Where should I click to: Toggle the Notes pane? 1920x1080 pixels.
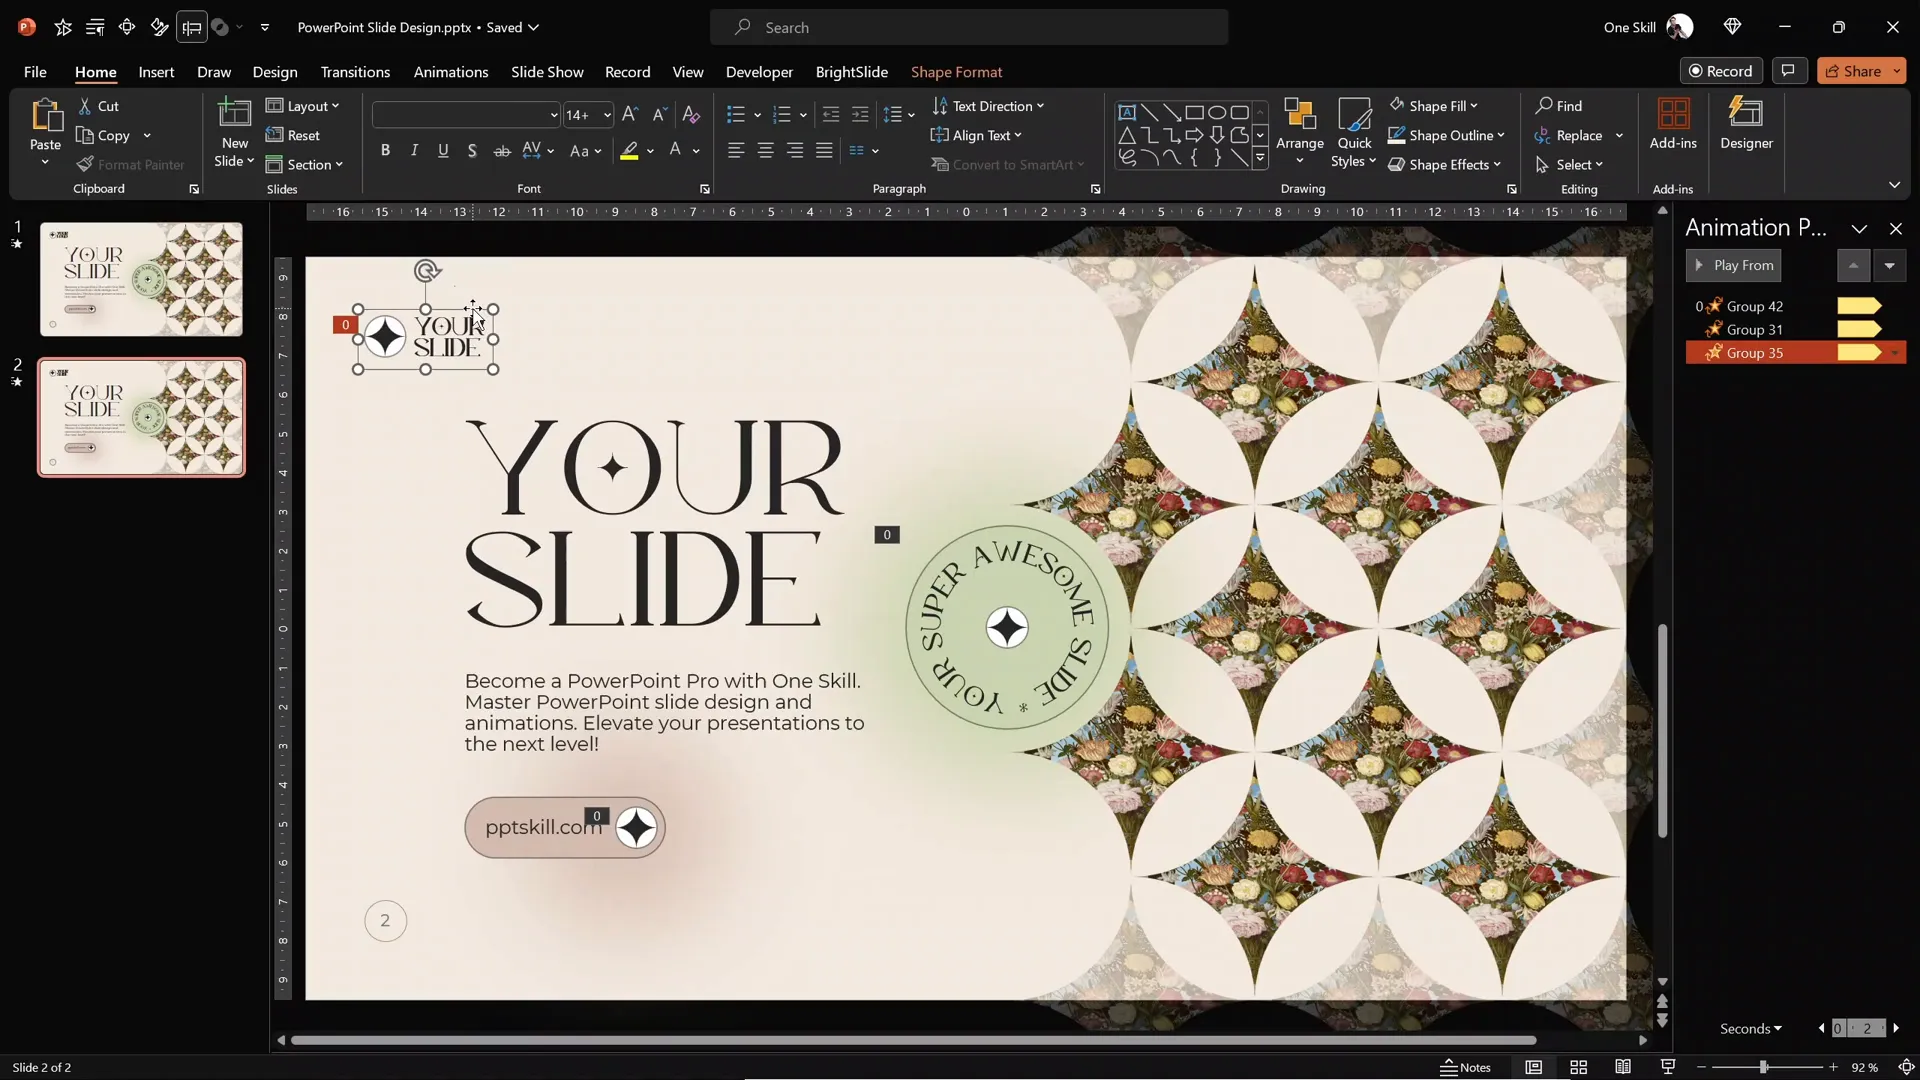[1466, 1067]
